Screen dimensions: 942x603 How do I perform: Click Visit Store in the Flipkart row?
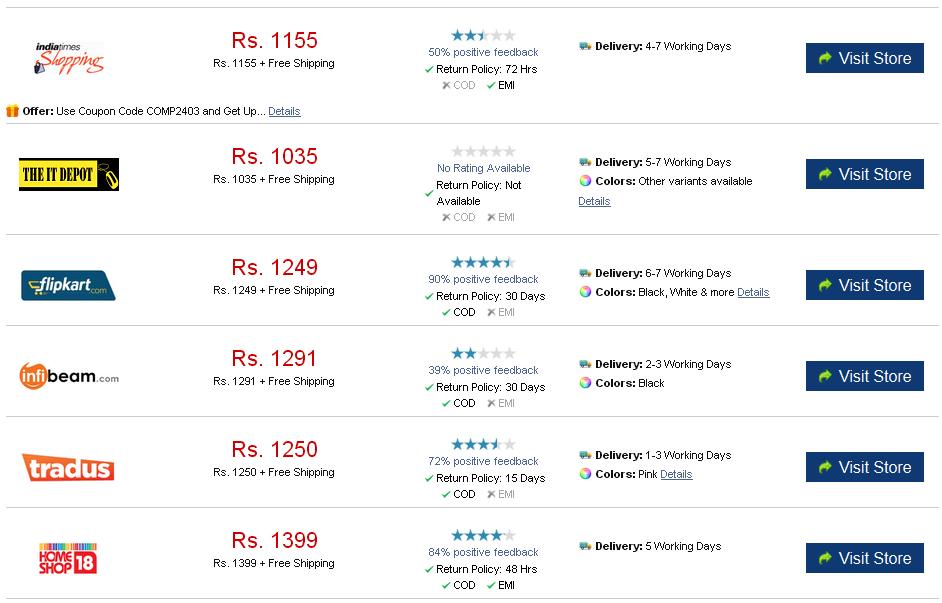tap(865, 285)
